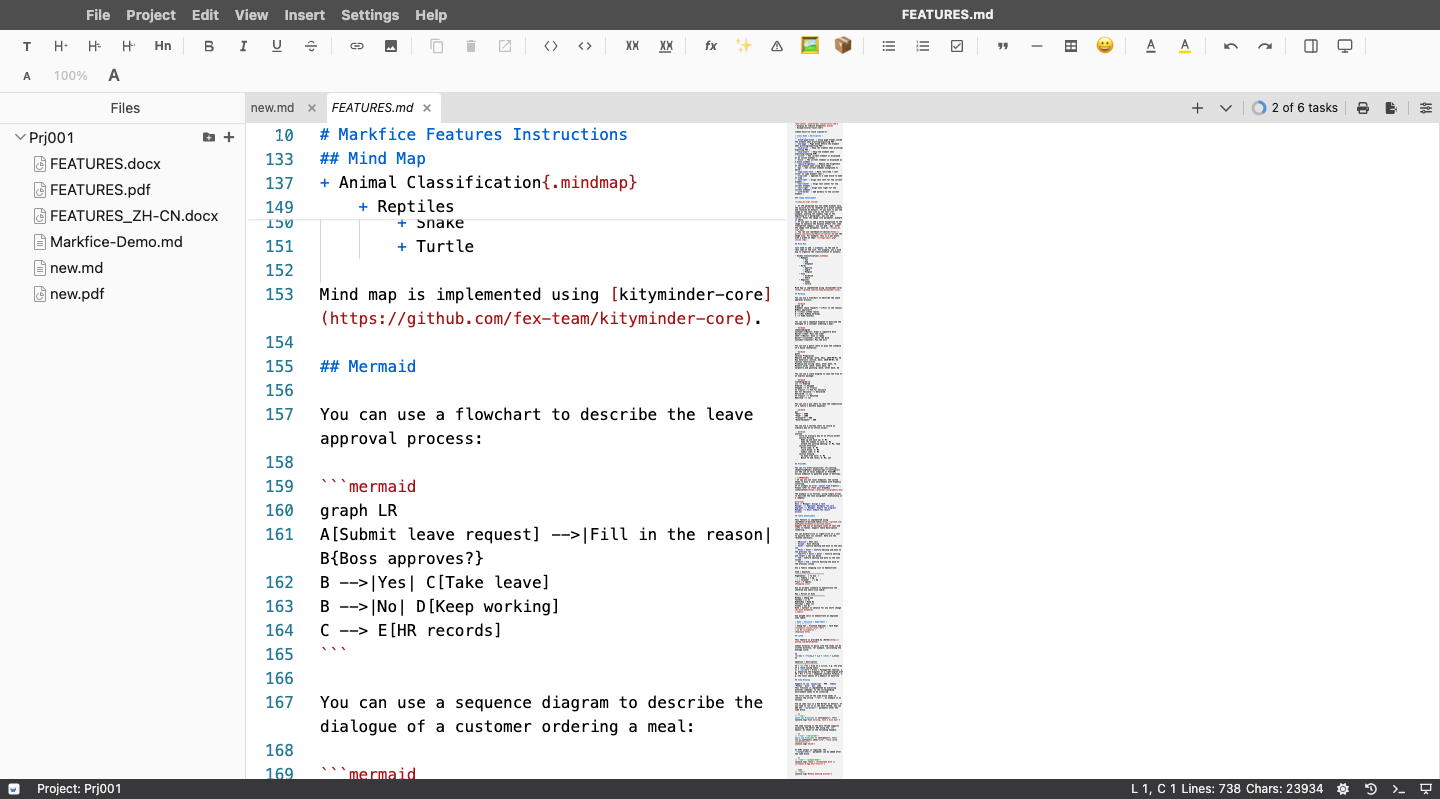This screenshot has height=799, width=1440.
Task: Insert a hyperlink
Action: [x=357, y=46]
